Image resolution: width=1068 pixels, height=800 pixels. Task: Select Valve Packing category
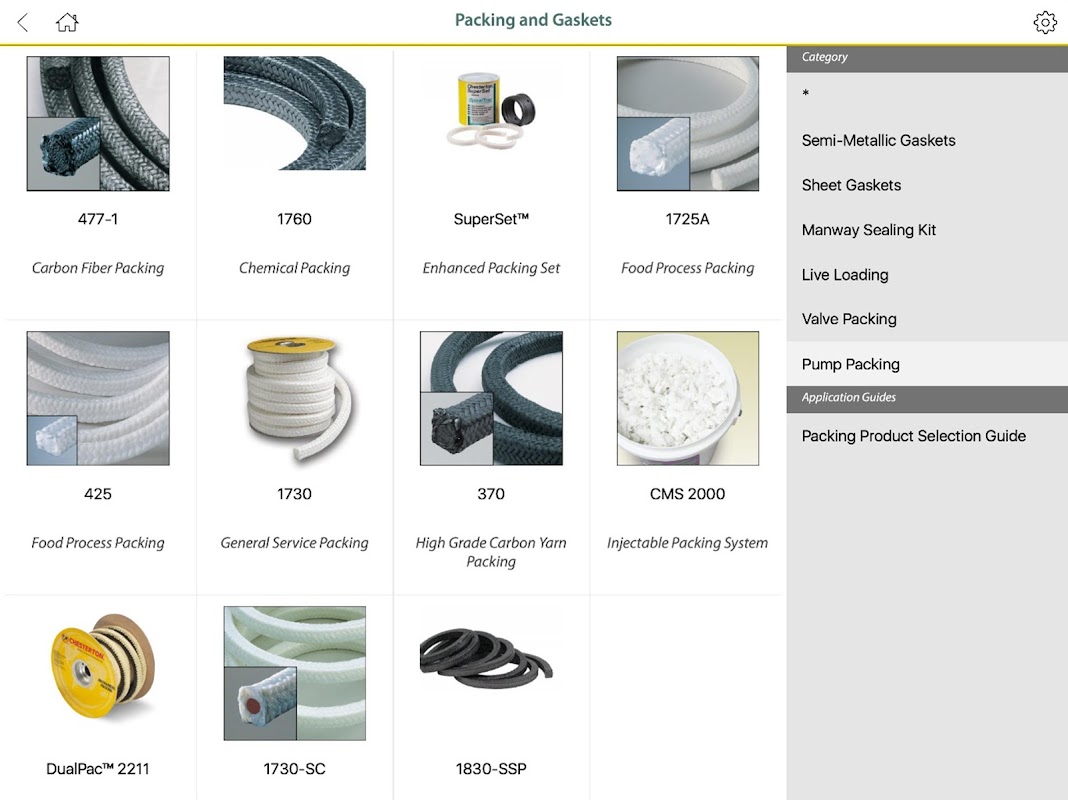point(927,319)
